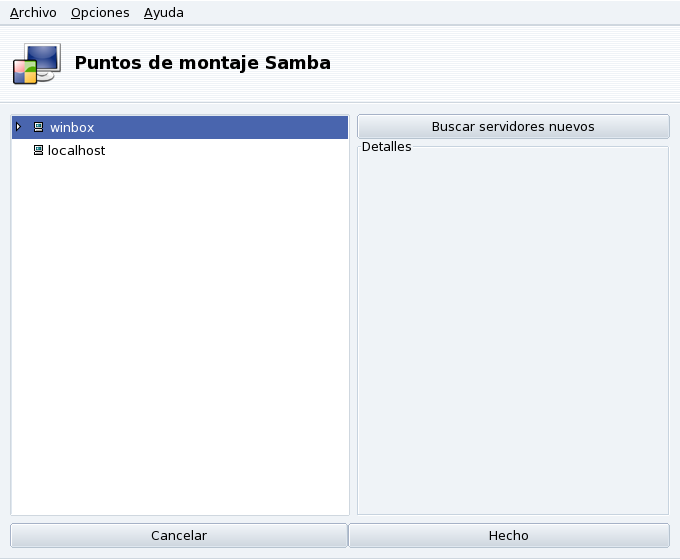Expand the winbox server tree node
This screenshot has height=560, width=680.
click(18, 127)
